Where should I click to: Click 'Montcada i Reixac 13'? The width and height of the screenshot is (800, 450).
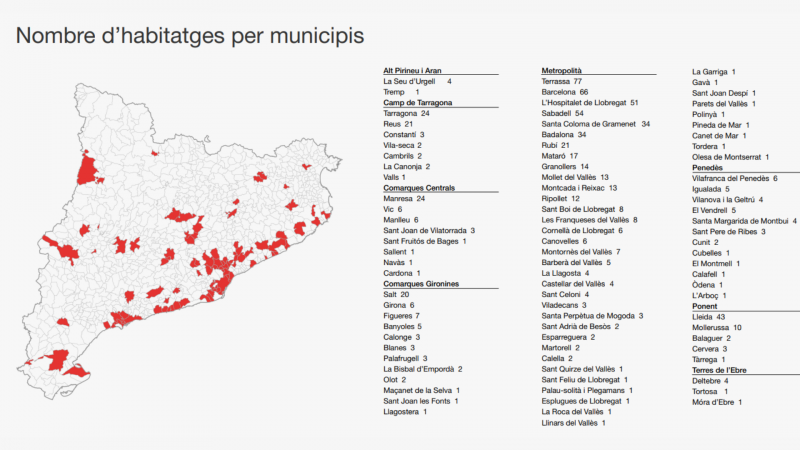579,188
